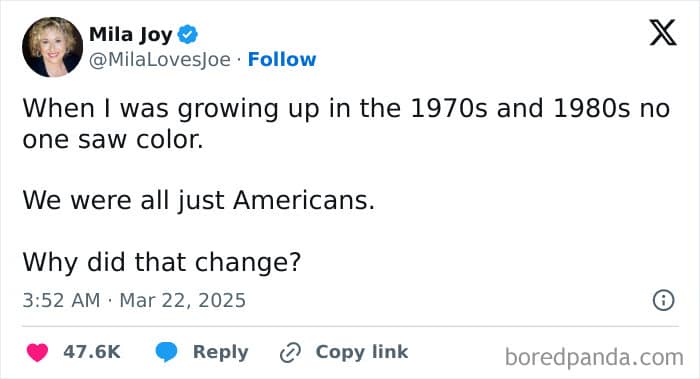Open the circled info icon near the date
Viewport: 700px width, 379px height.
coord(663,300)
